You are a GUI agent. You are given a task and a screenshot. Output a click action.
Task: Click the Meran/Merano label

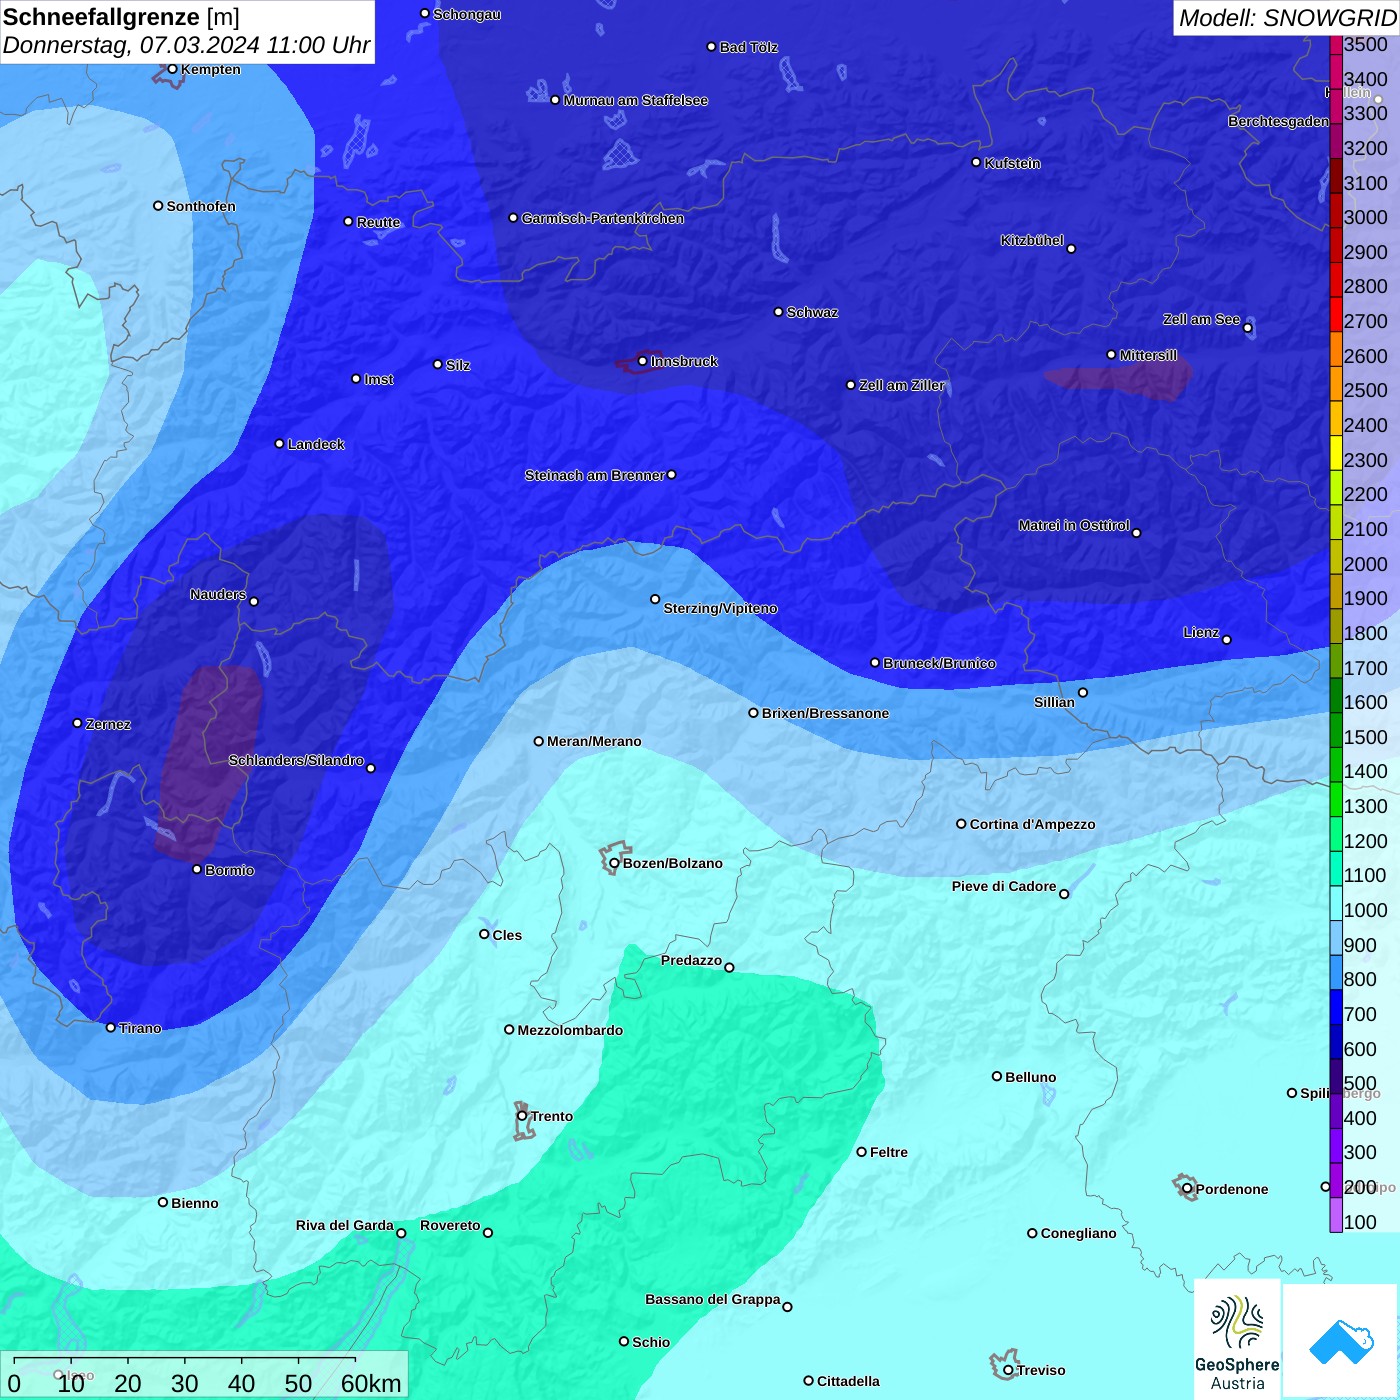[x=594, y=741]
